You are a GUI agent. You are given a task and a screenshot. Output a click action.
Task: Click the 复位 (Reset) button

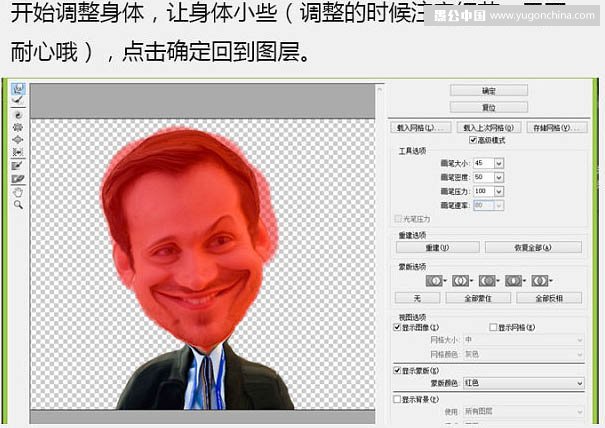point(489,107)
